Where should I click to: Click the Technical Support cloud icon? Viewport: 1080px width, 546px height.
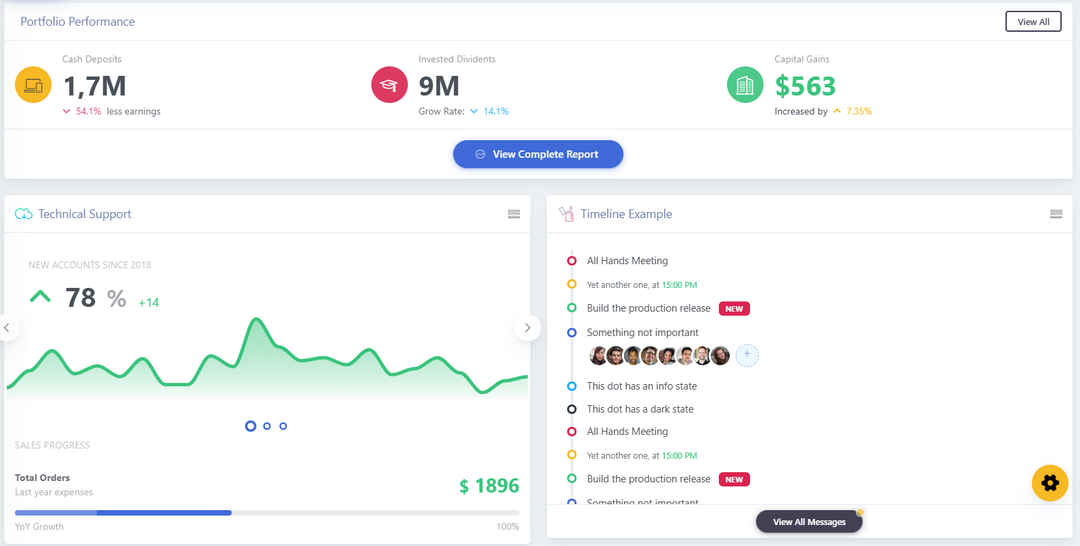23,214
